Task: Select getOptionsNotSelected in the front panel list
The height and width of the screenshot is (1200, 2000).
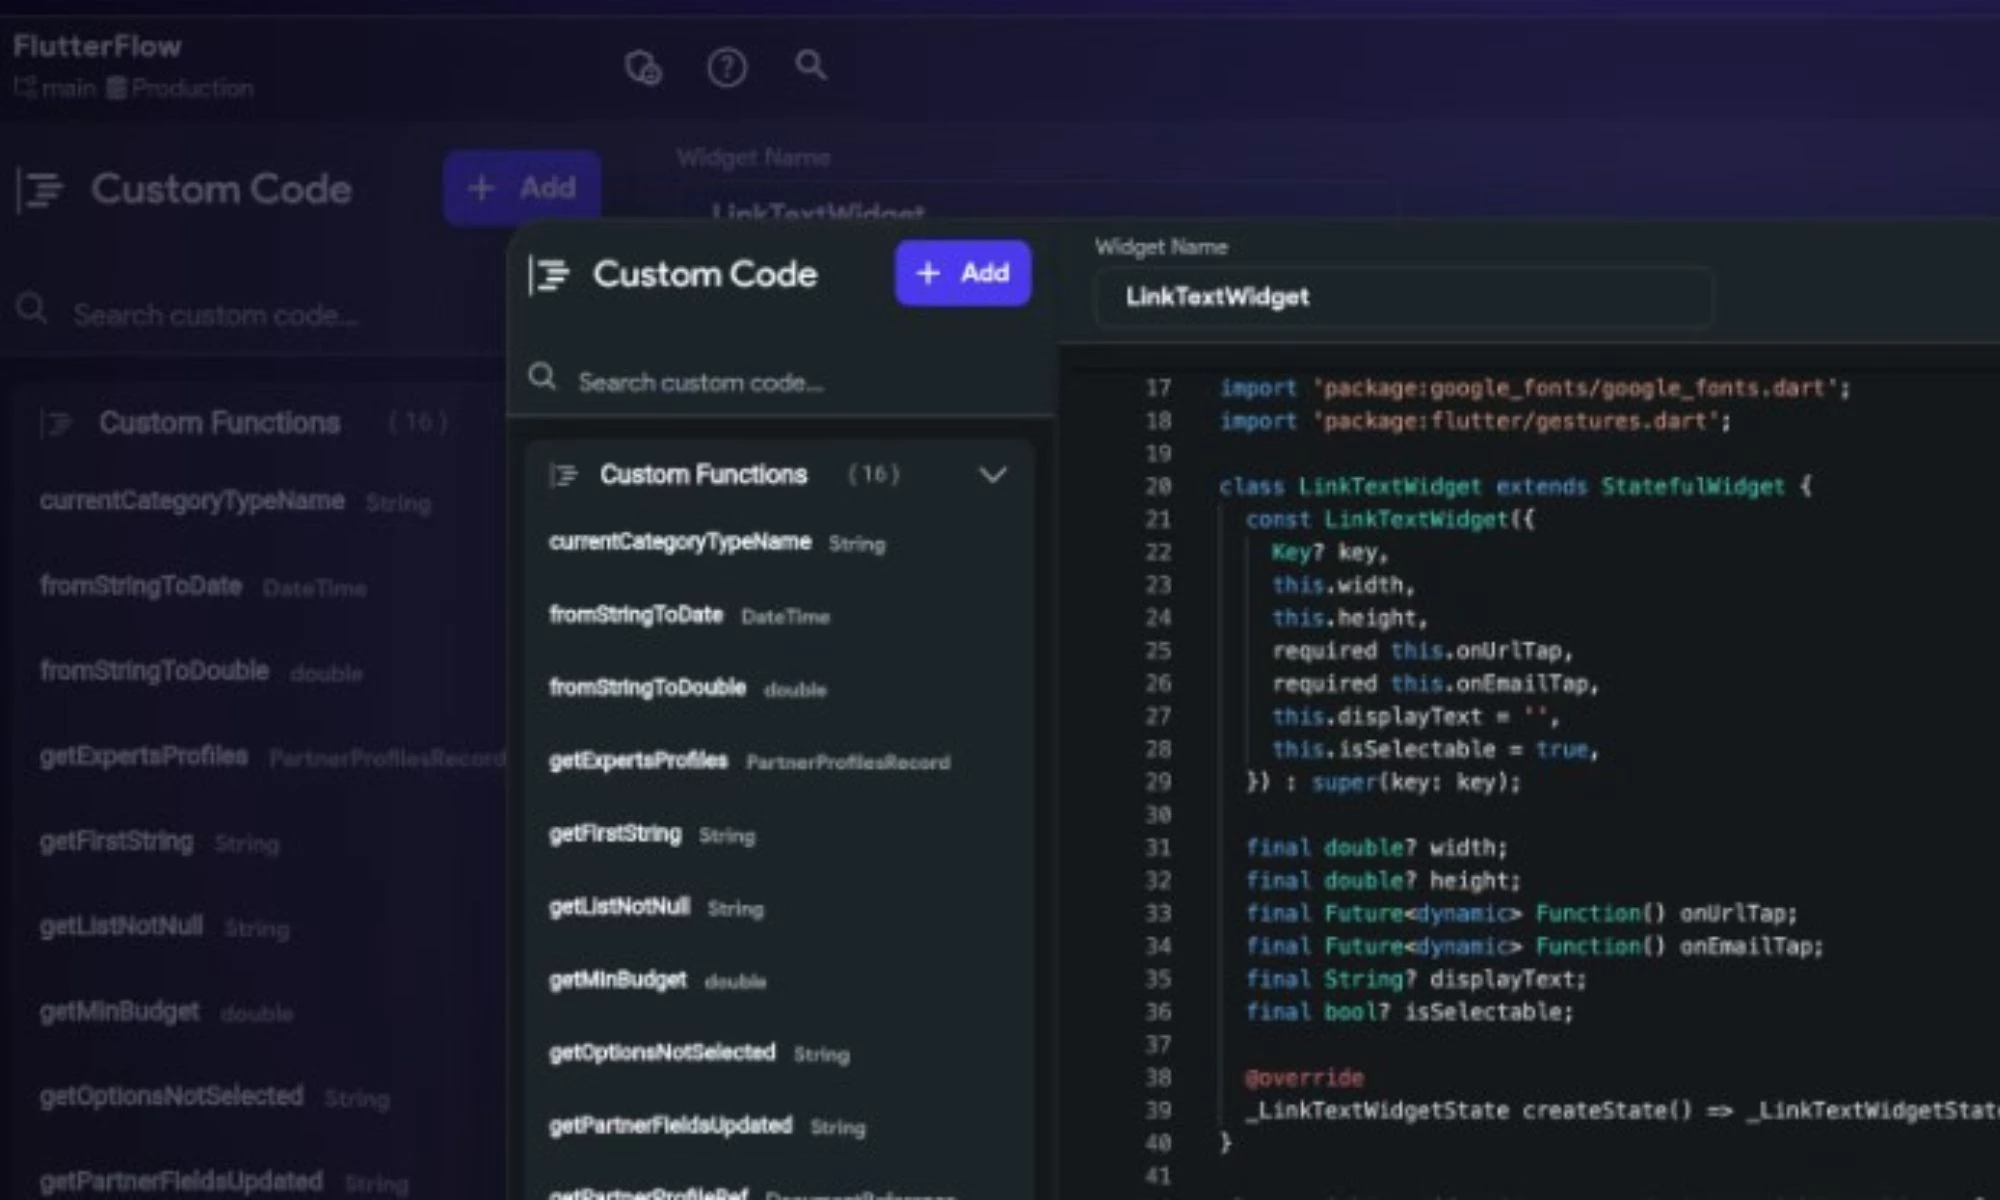Action: click(662, 1052)
